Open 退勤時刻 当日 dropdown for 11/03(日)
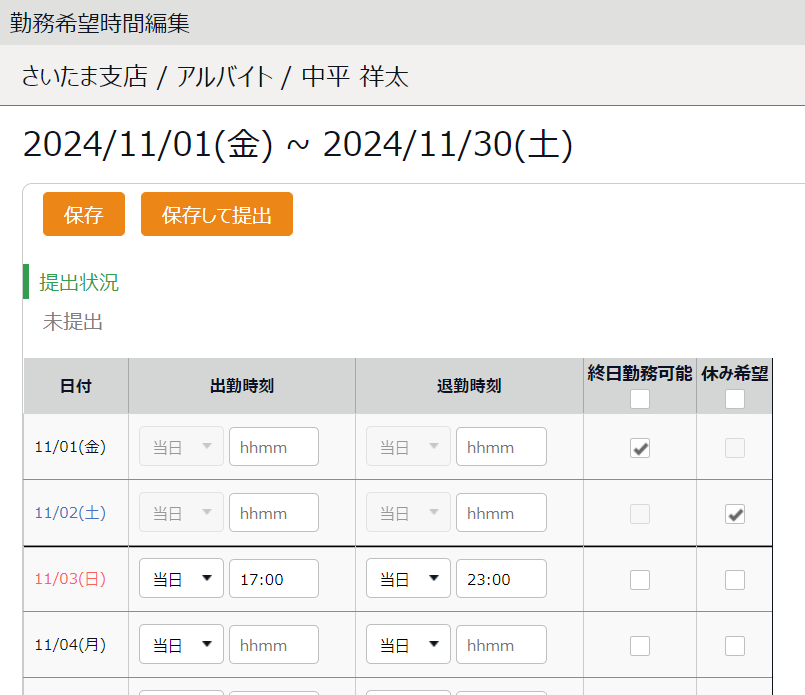The height and width of the screenshot is (695, 805). click(x=408, y=578)
